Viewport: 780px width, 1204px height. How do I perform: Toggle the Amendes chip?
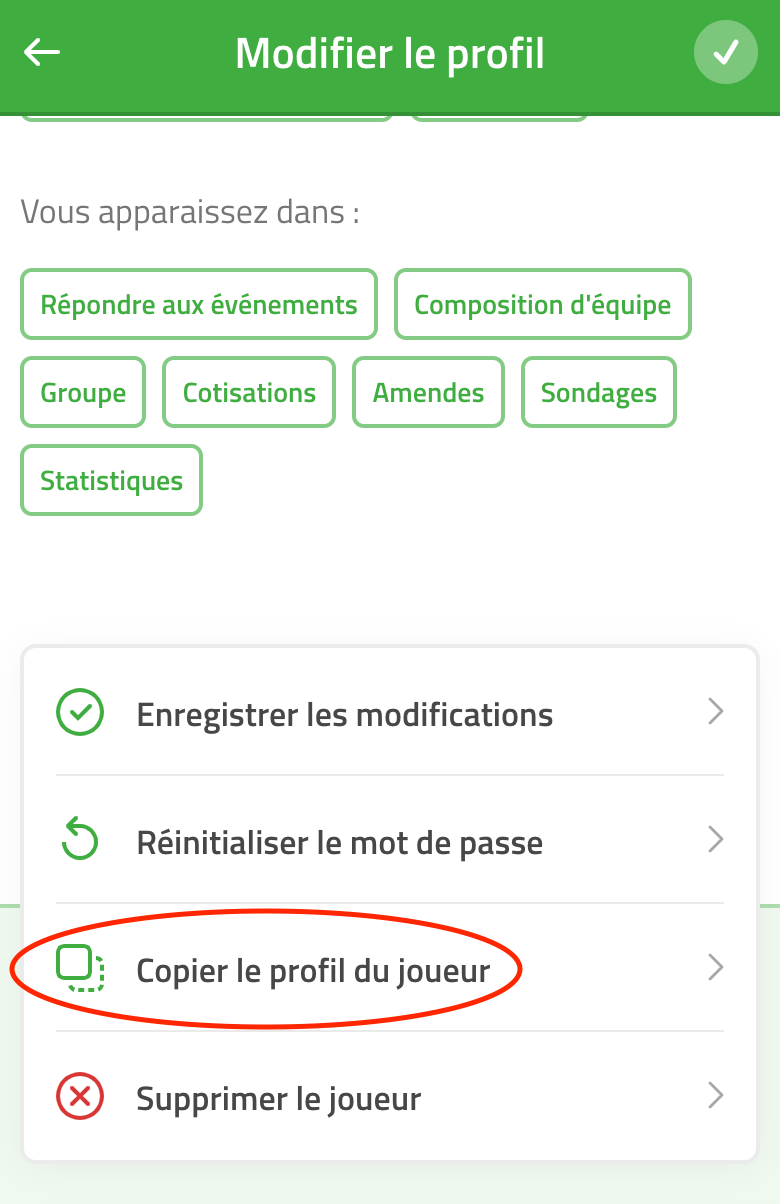point(428,392)
